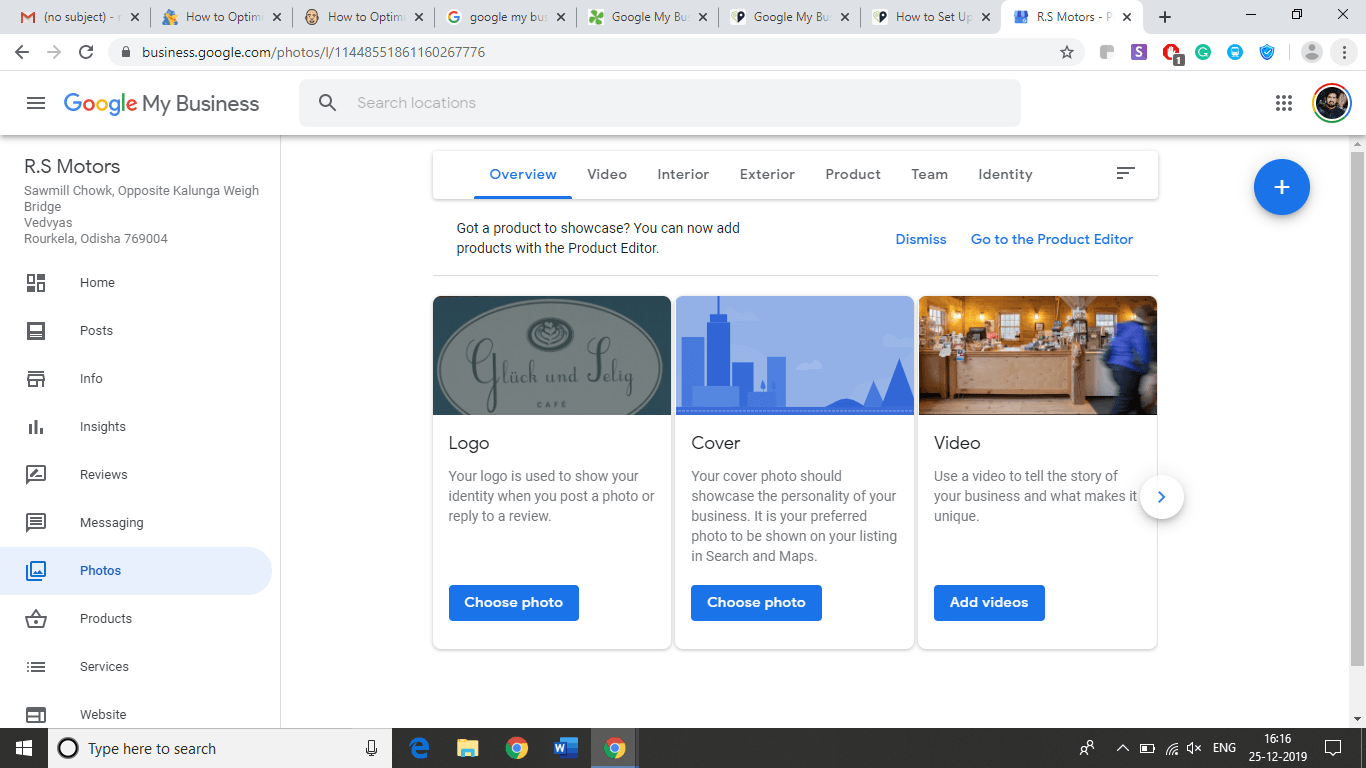Click the Add videos button
The width and height of the screenshot is (1366, 768).
(989, 603)
